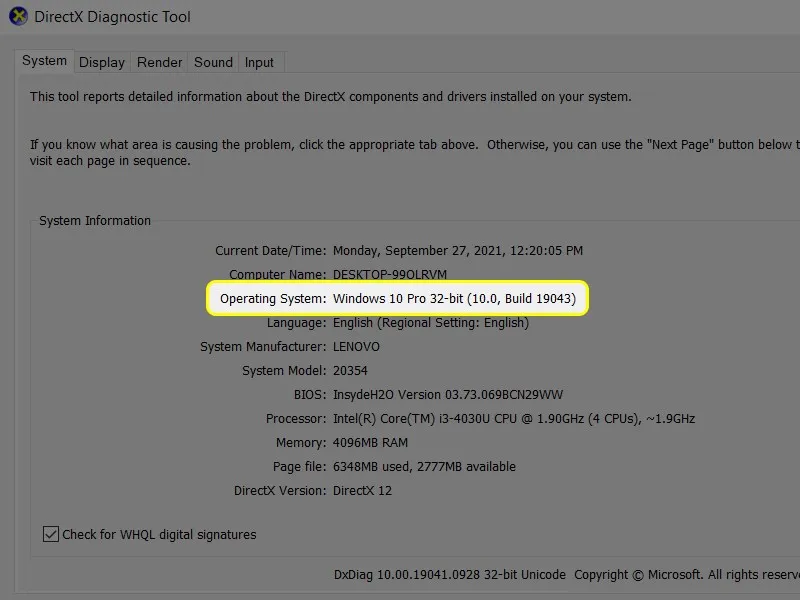Click the 4096MB RAM memory value
800x600 pixels.
(x=370, y=443)
